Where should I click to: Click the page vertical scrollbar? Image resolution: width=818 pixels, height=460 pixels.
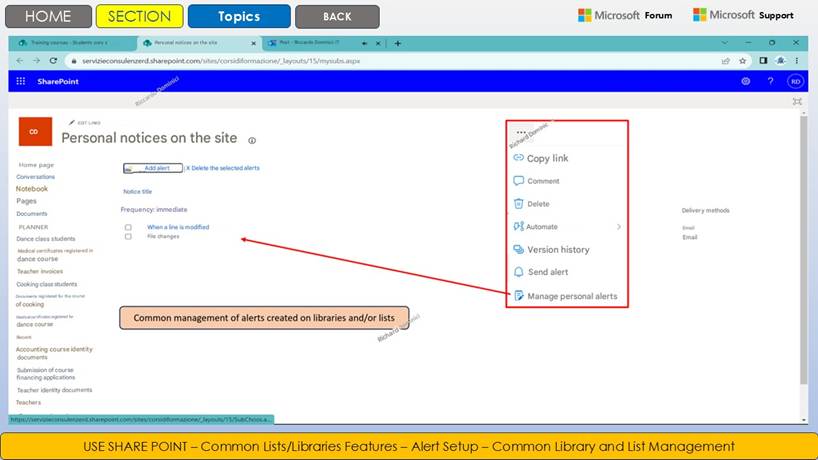click(803, 250)
